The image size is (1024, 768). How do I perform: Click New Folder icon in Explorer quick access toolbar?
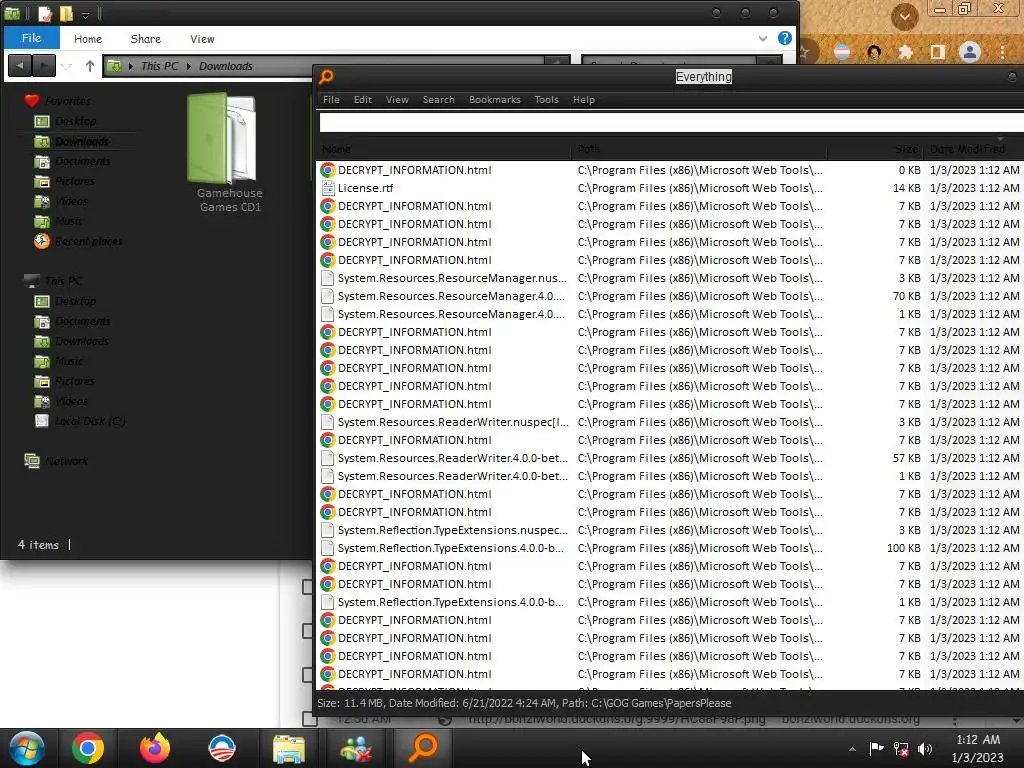click(66, 14)
